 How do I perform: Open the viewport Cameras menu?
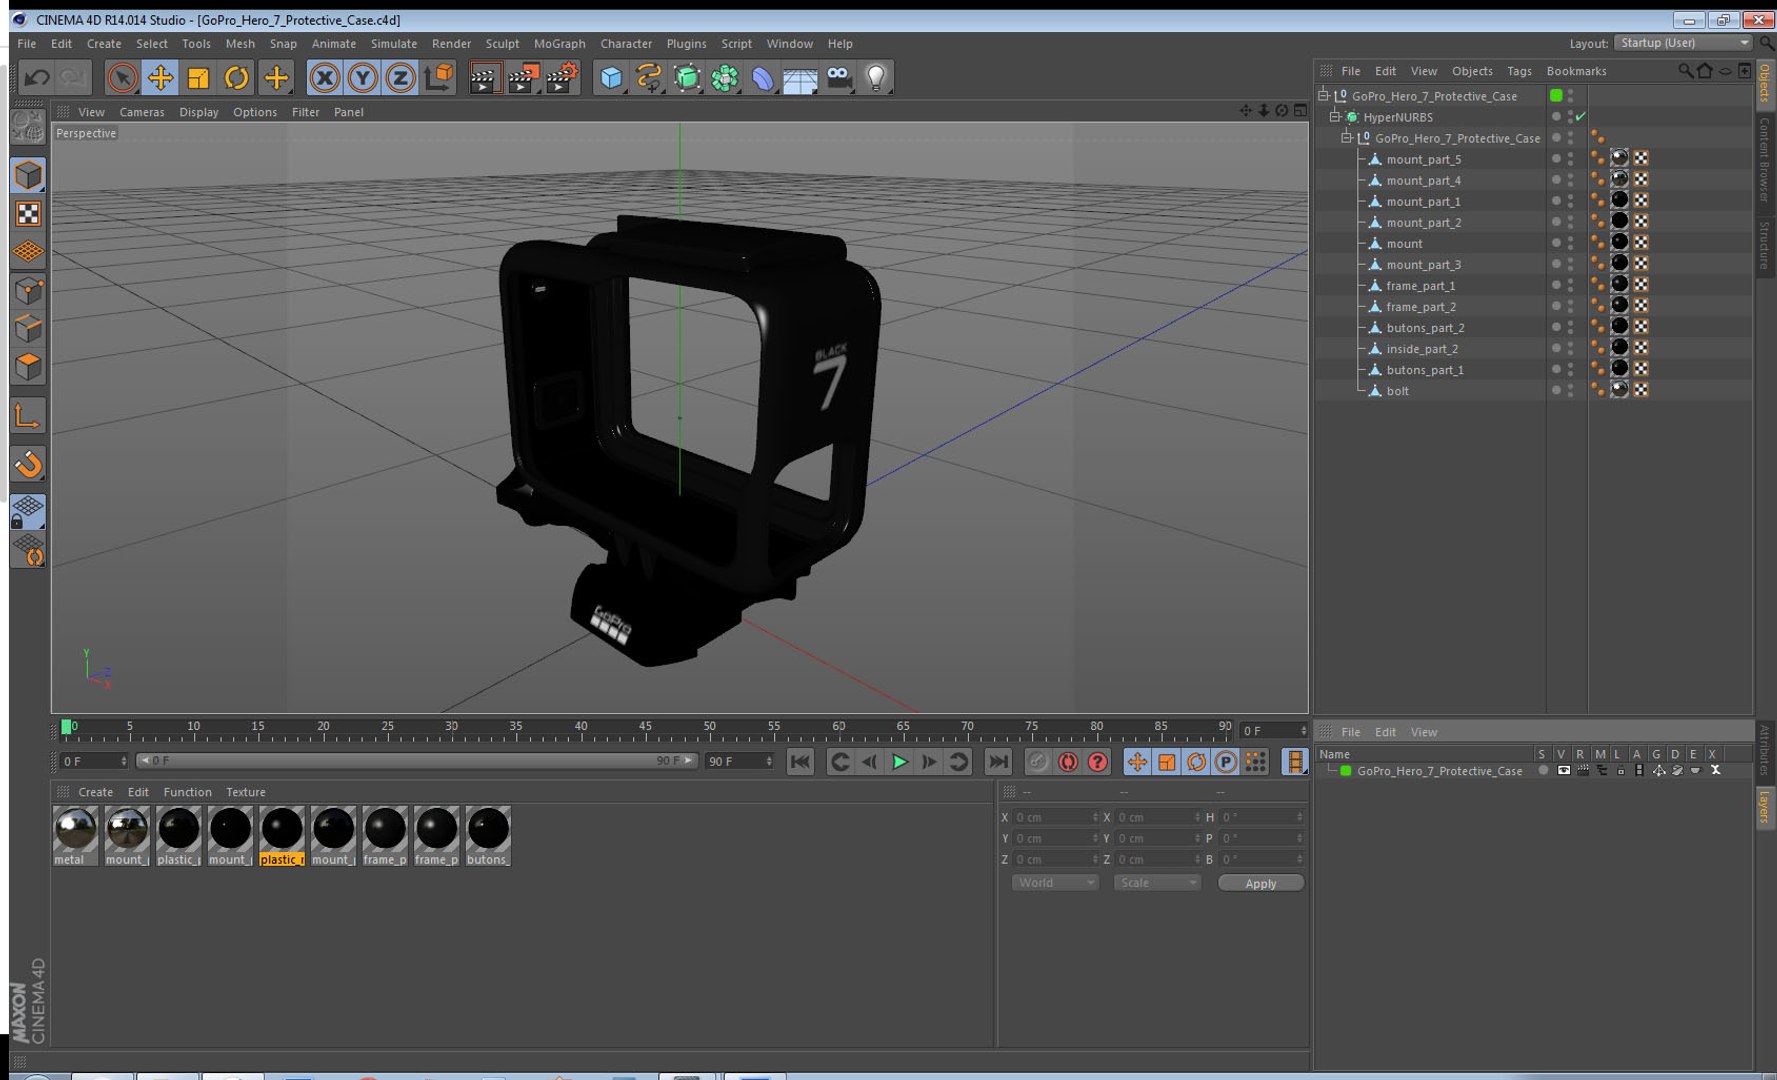(x=142, y=112)
